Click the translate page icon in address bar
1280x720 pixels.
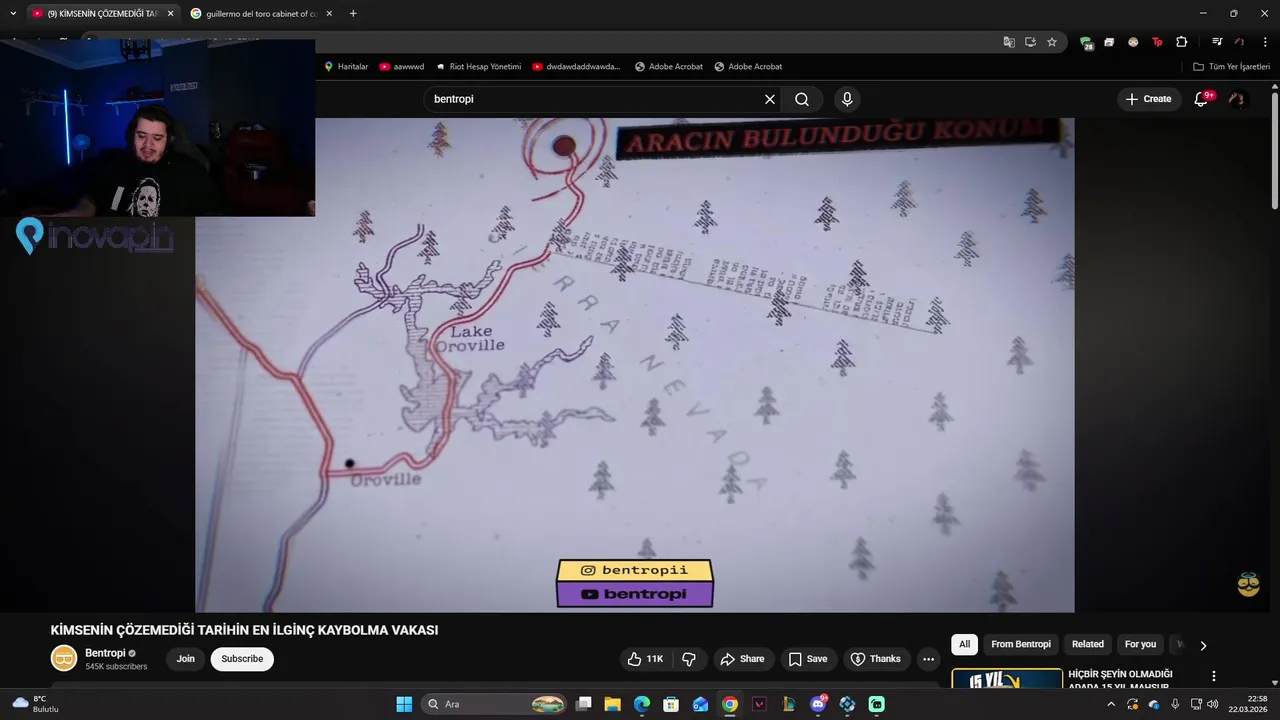[x=1009, y=42]
